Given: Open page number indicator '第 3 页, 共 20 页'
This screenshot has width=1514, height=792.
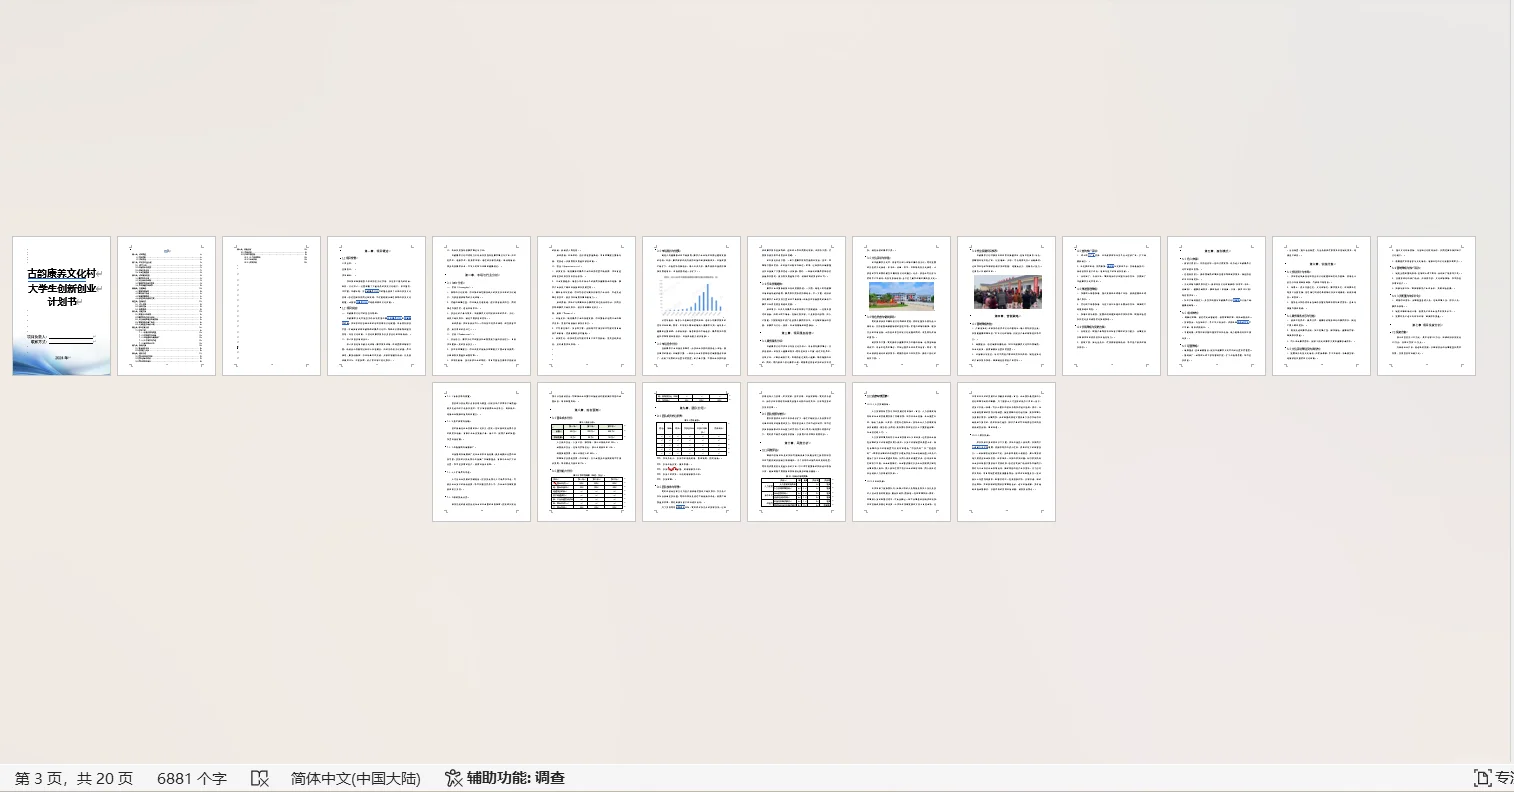Looking at the screenshot, I should tap(74, 778).
